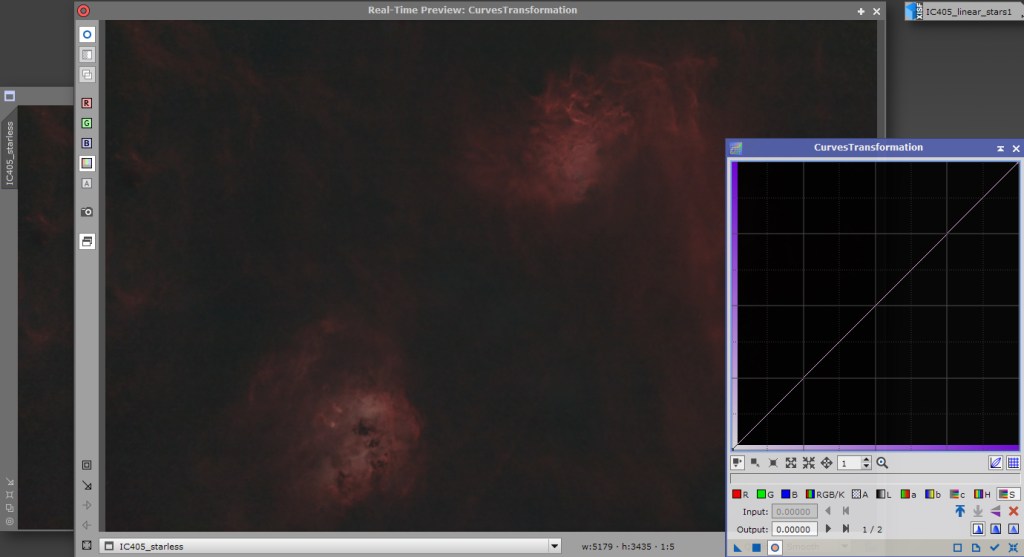
Task: Toggle blue channel display in preview toolbar
Action: point(87,143)
